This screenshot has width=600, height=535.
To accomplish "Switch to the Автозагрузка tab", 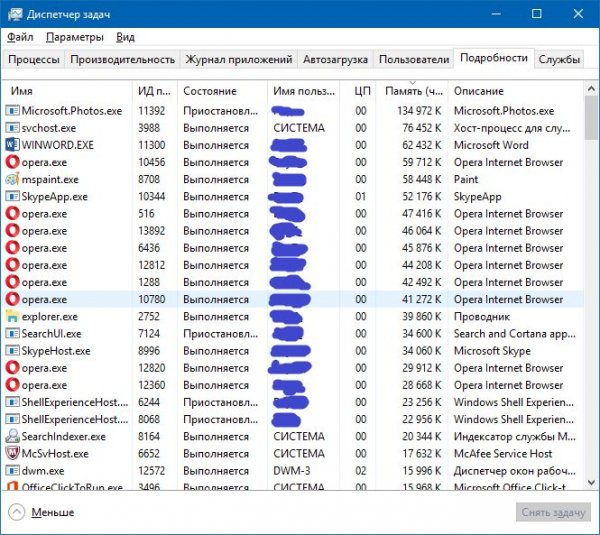I will [x=336, y=60].
